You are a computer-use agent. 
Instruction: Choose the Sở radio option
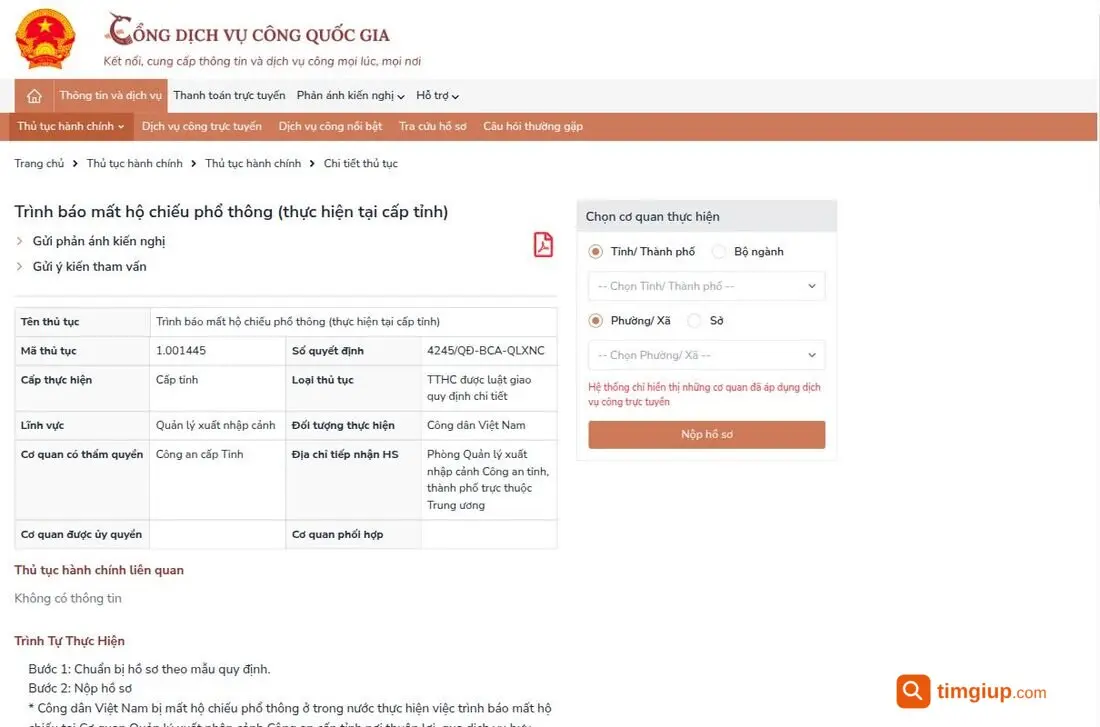[x=695, y=321]
